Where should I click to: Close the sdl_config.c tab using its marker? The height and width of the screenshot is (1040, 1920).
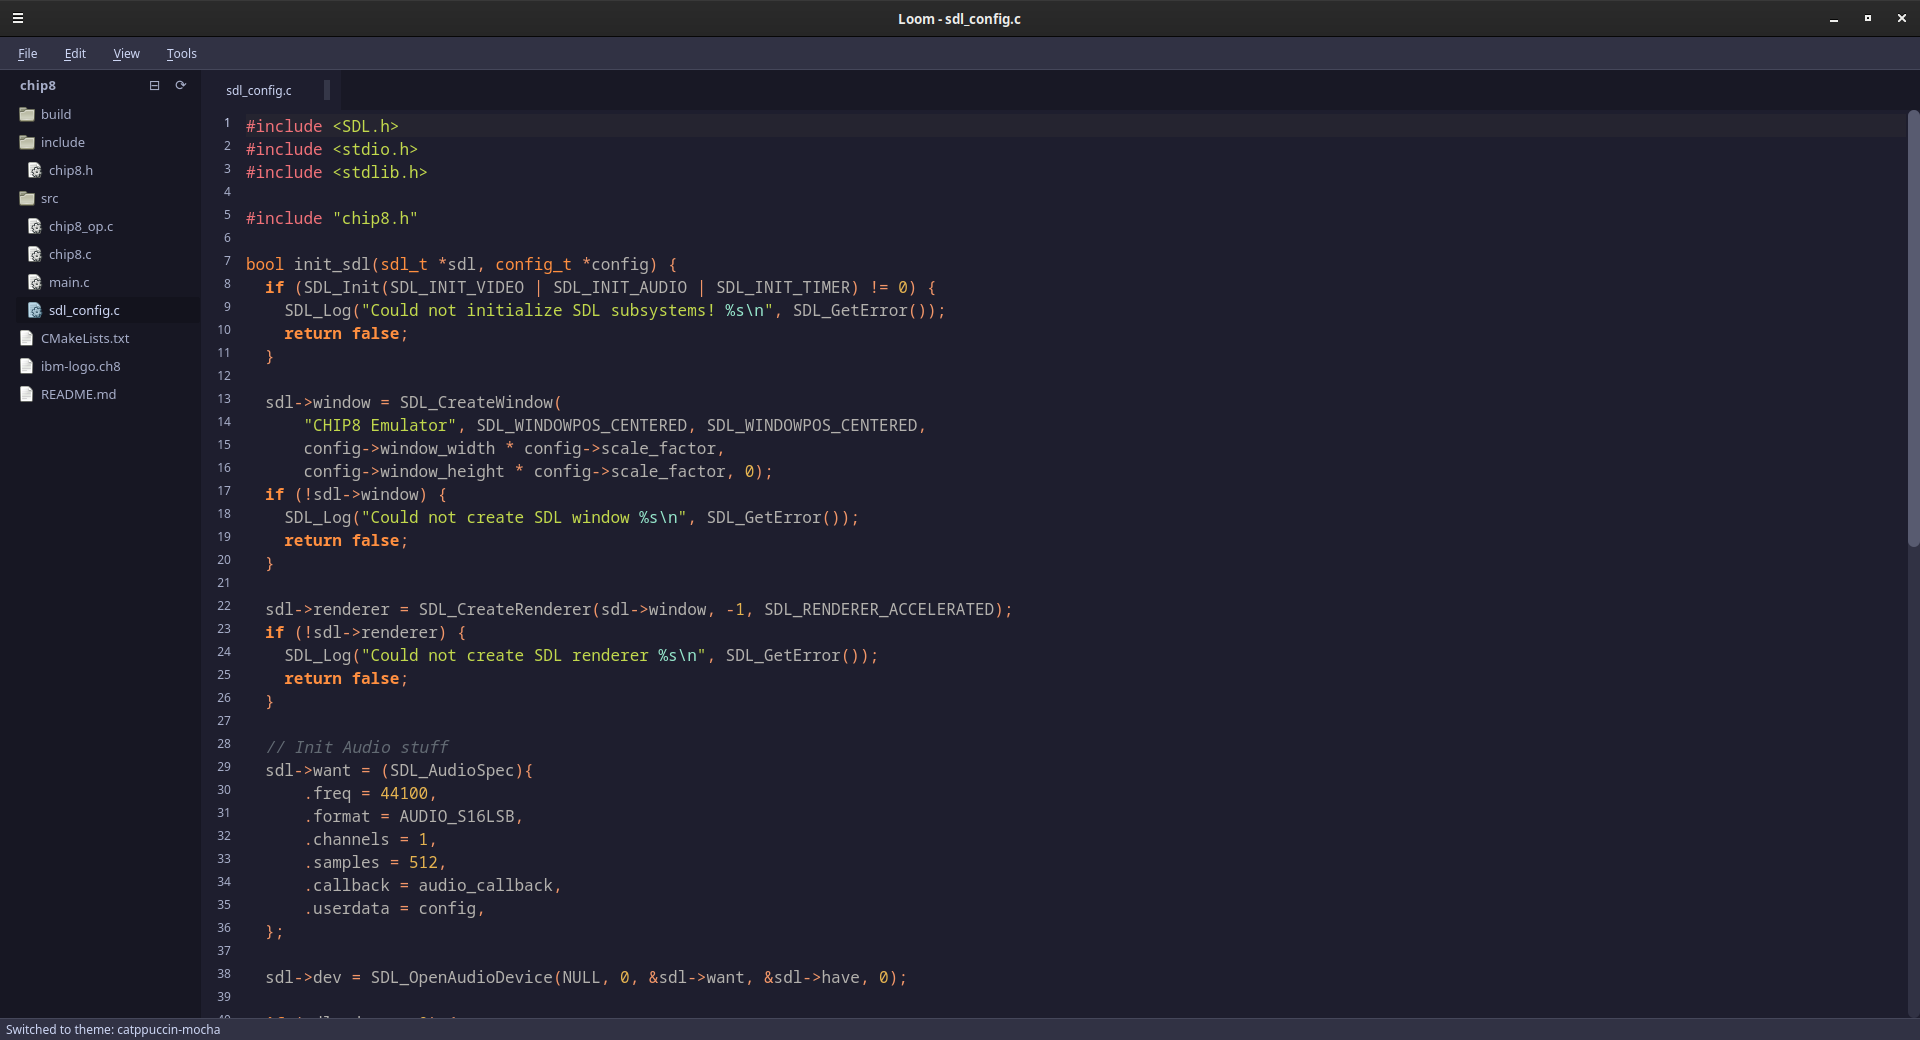[327, 90]
